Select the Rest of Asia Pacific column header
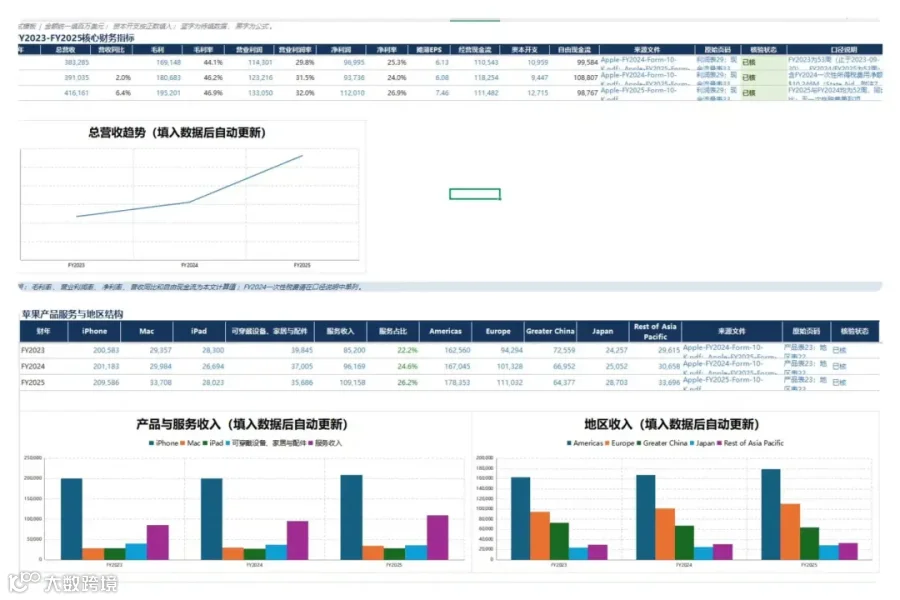 [655, 331]
